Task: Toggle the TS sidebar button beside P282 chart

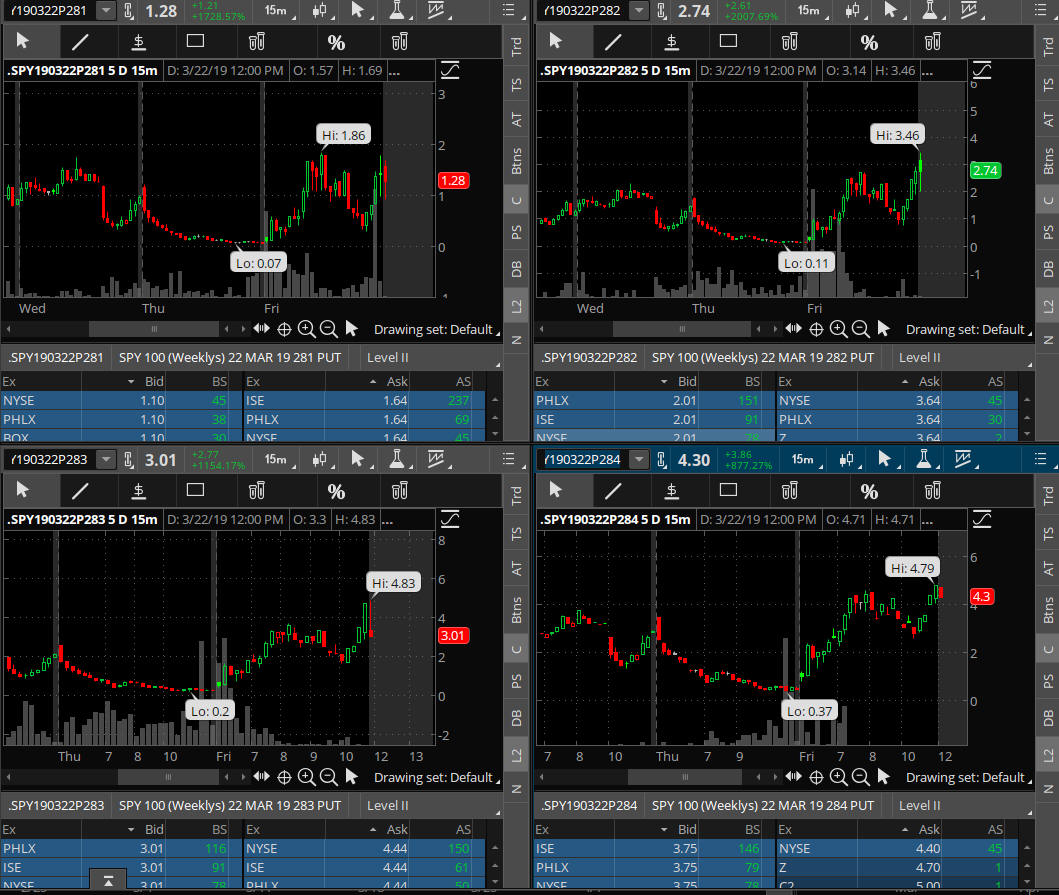Action: (1048, 85)
